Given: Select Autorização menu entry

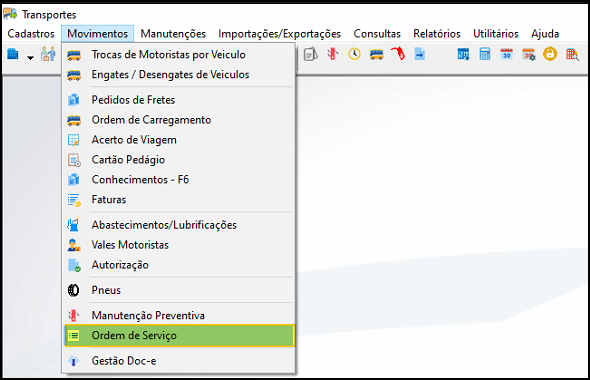Looking at the screenshot, I should (x=179, y=264).
